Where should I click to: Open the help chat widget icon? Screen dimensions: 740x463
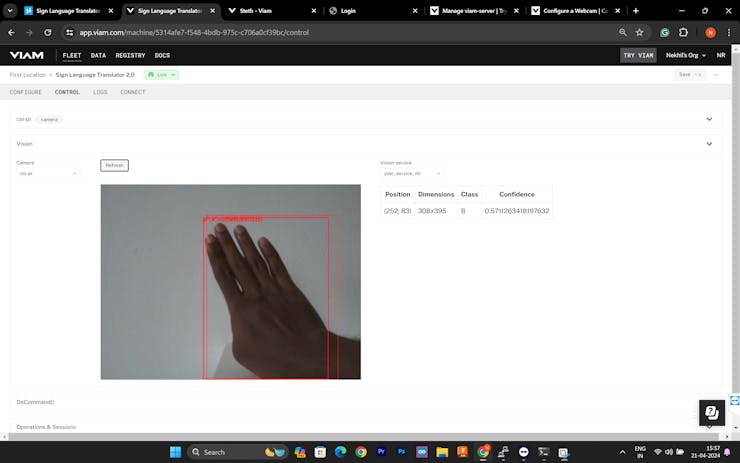point(712,413)
